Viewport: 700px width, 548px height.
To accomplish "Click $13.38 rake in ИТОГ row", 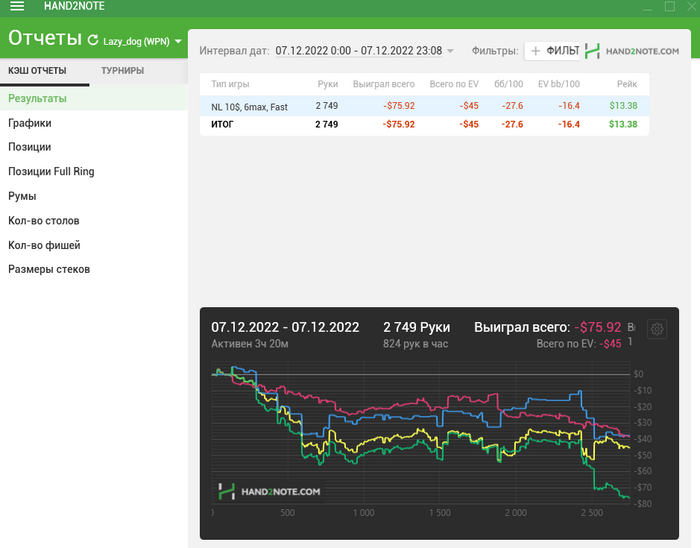I will coord(623,124).
